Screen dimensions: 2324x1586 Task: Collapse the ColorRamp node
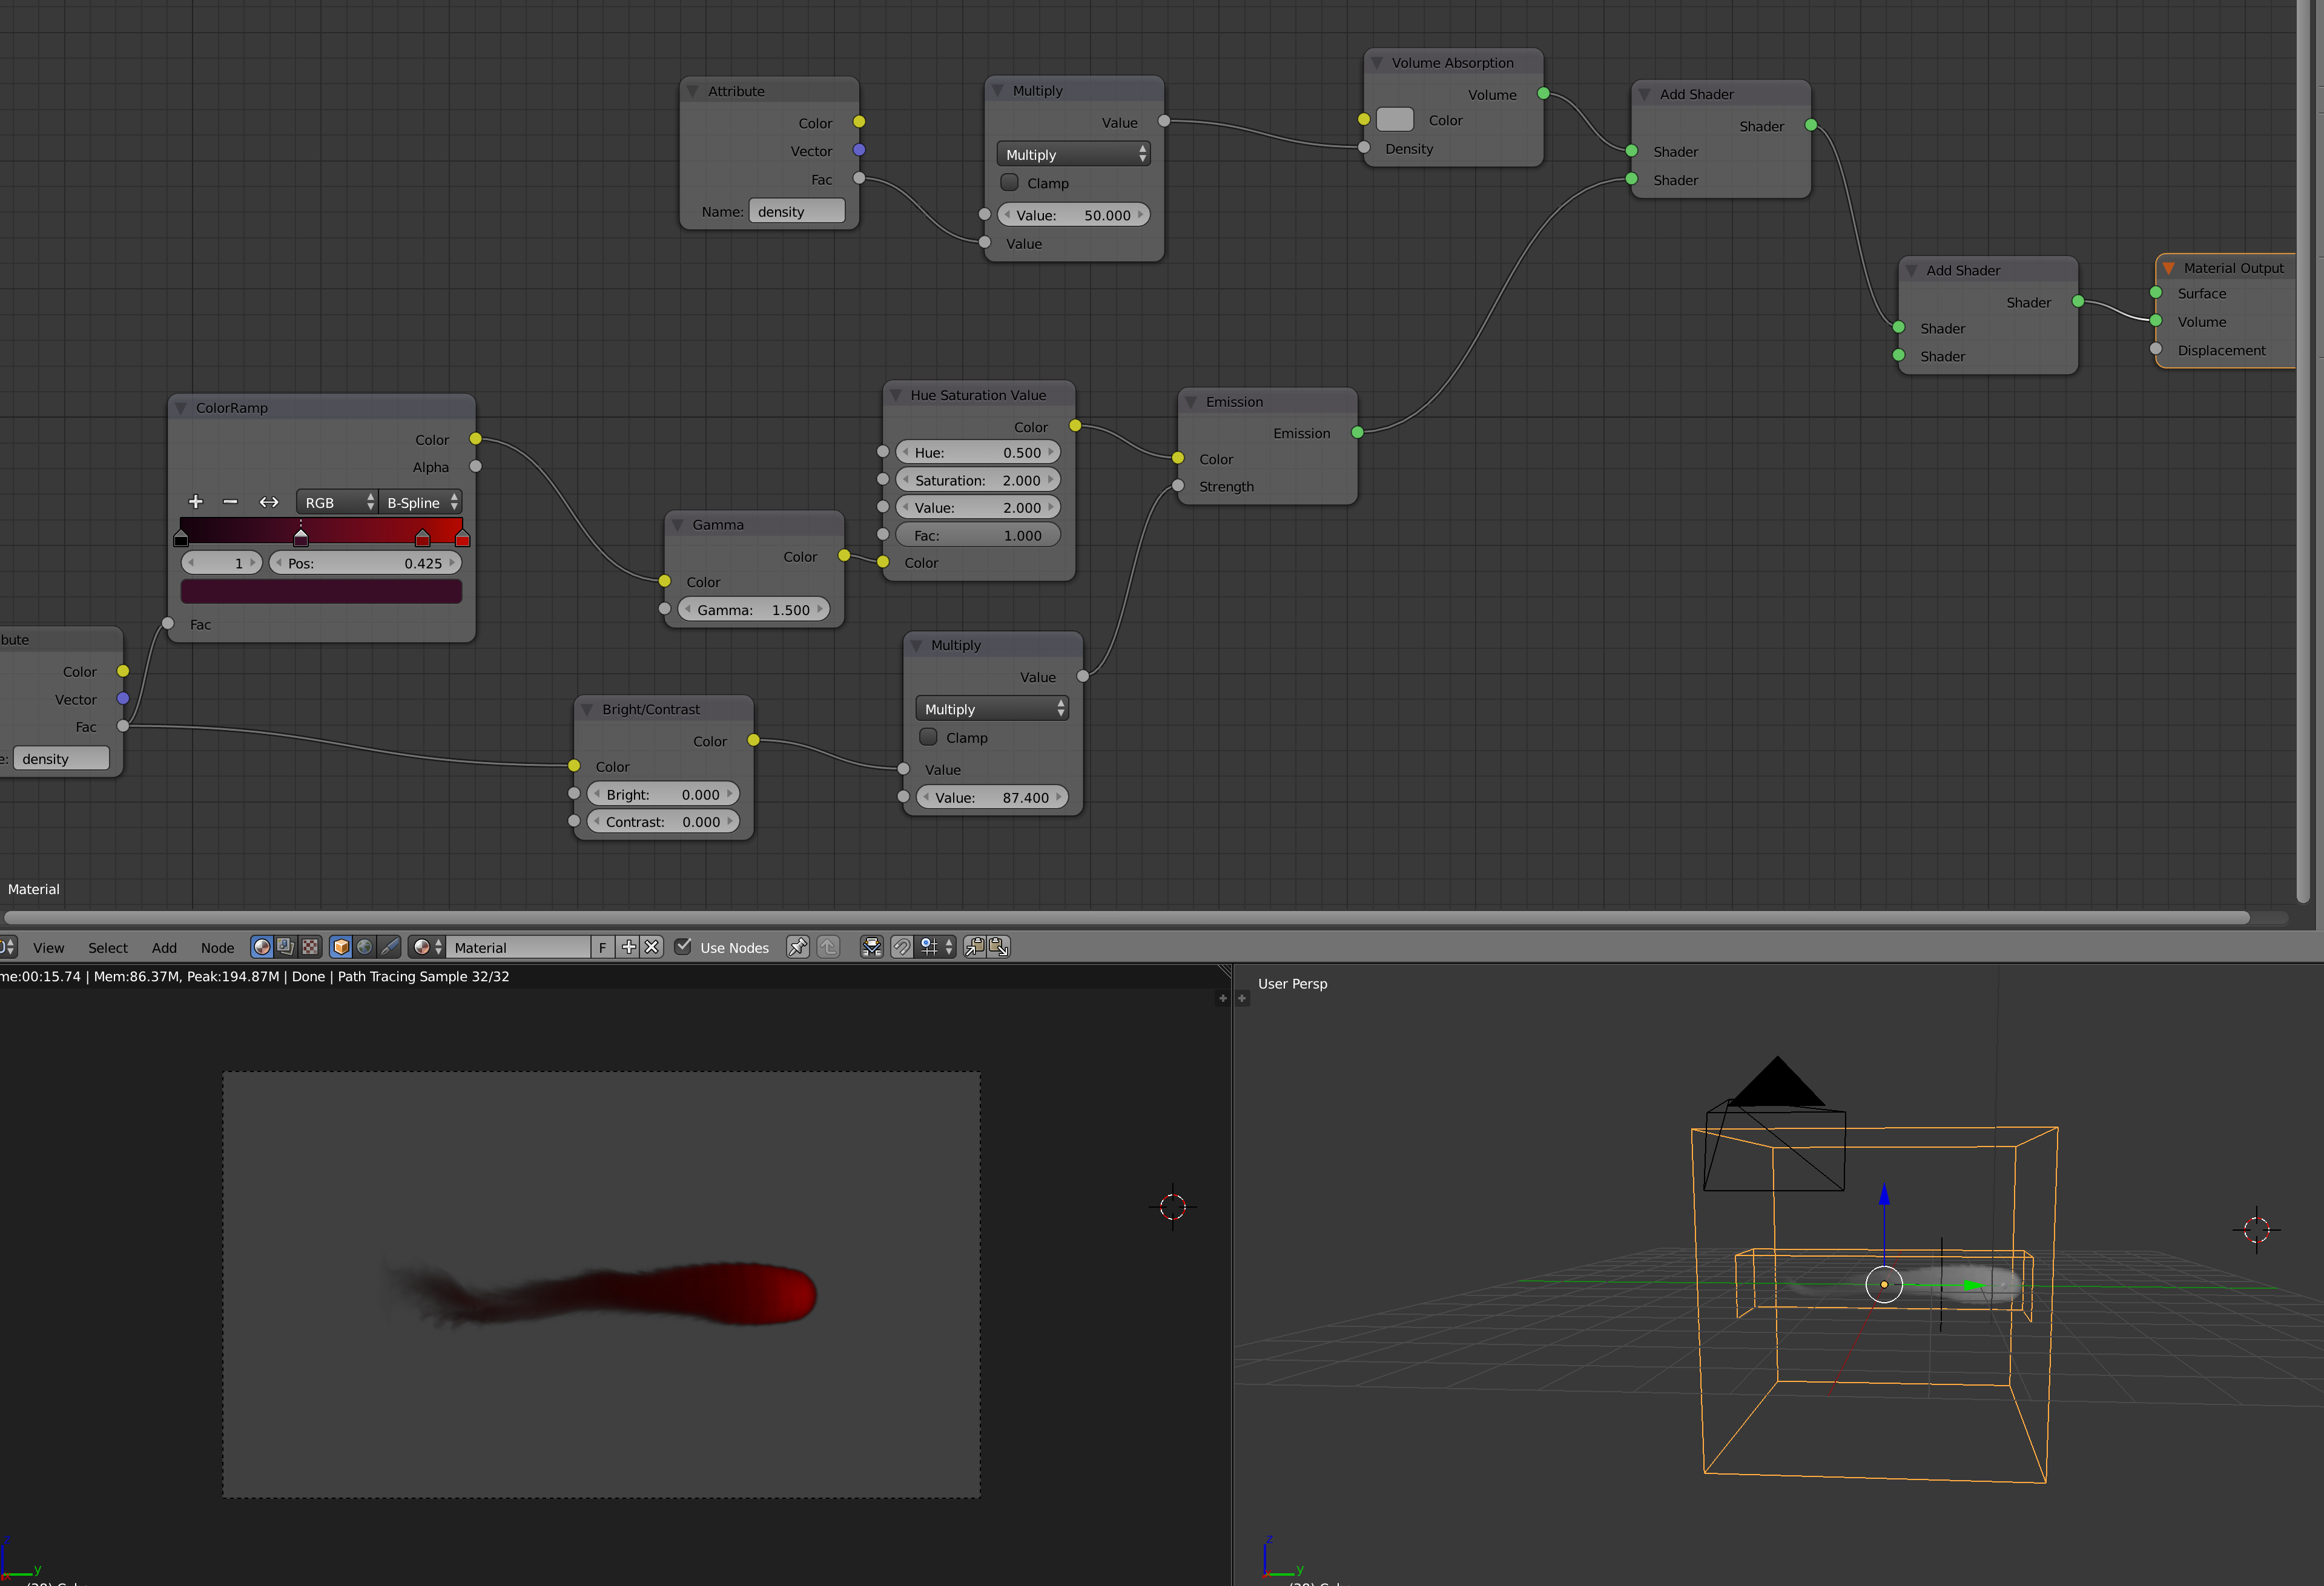point(181,408)
